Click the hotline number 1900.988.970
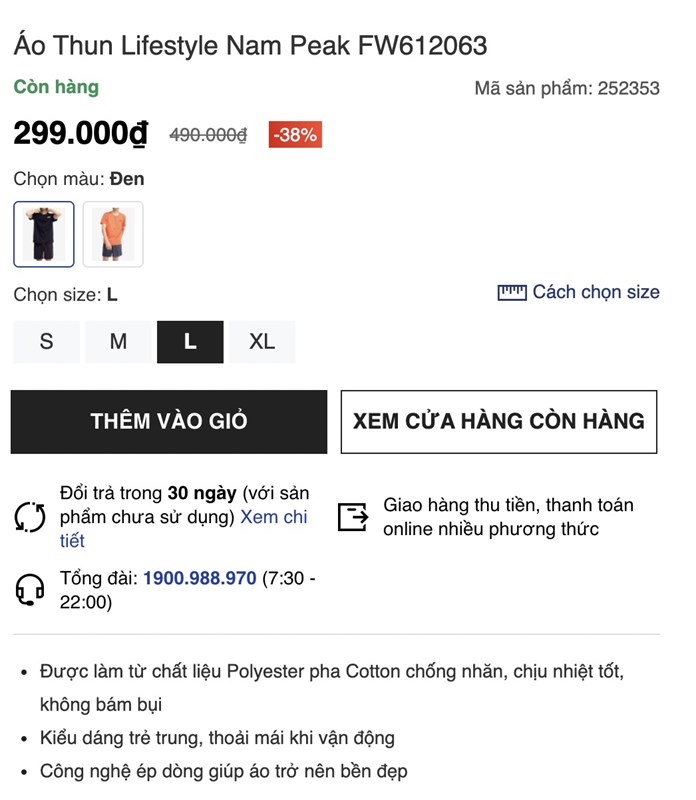The image size is (696, 800). (x=198, y=577)
